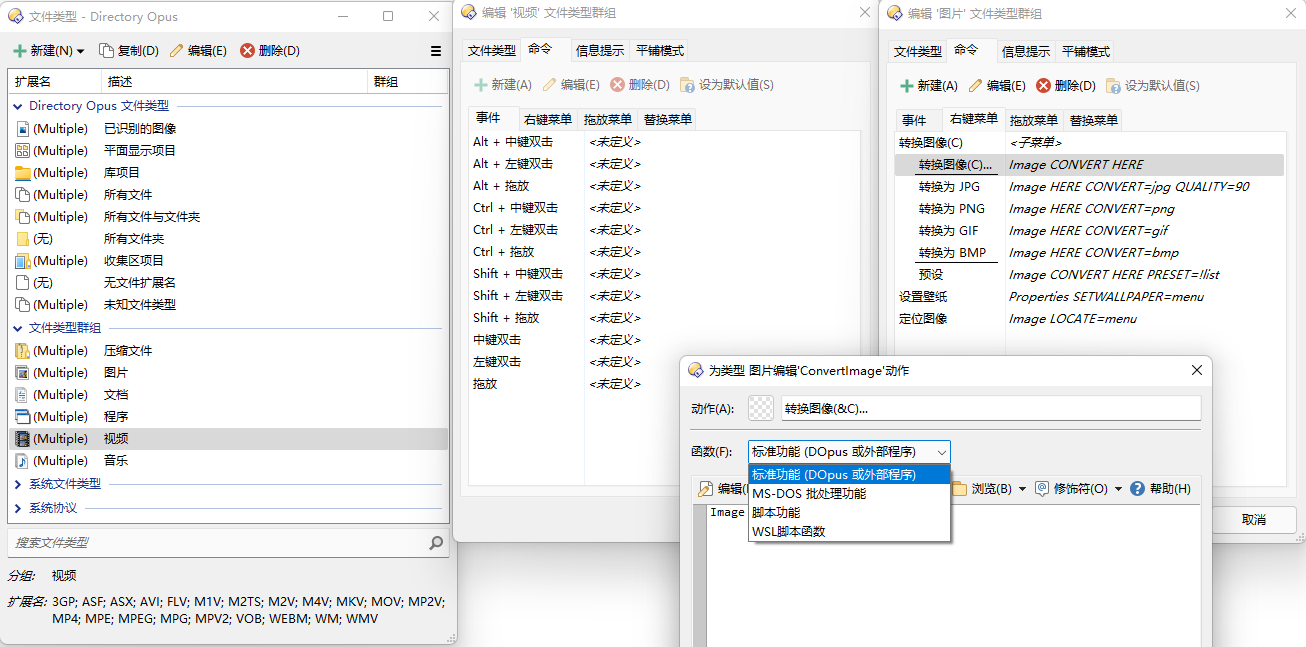Switch to 平铺模式 tab in 图片 window

point(1086,51)
